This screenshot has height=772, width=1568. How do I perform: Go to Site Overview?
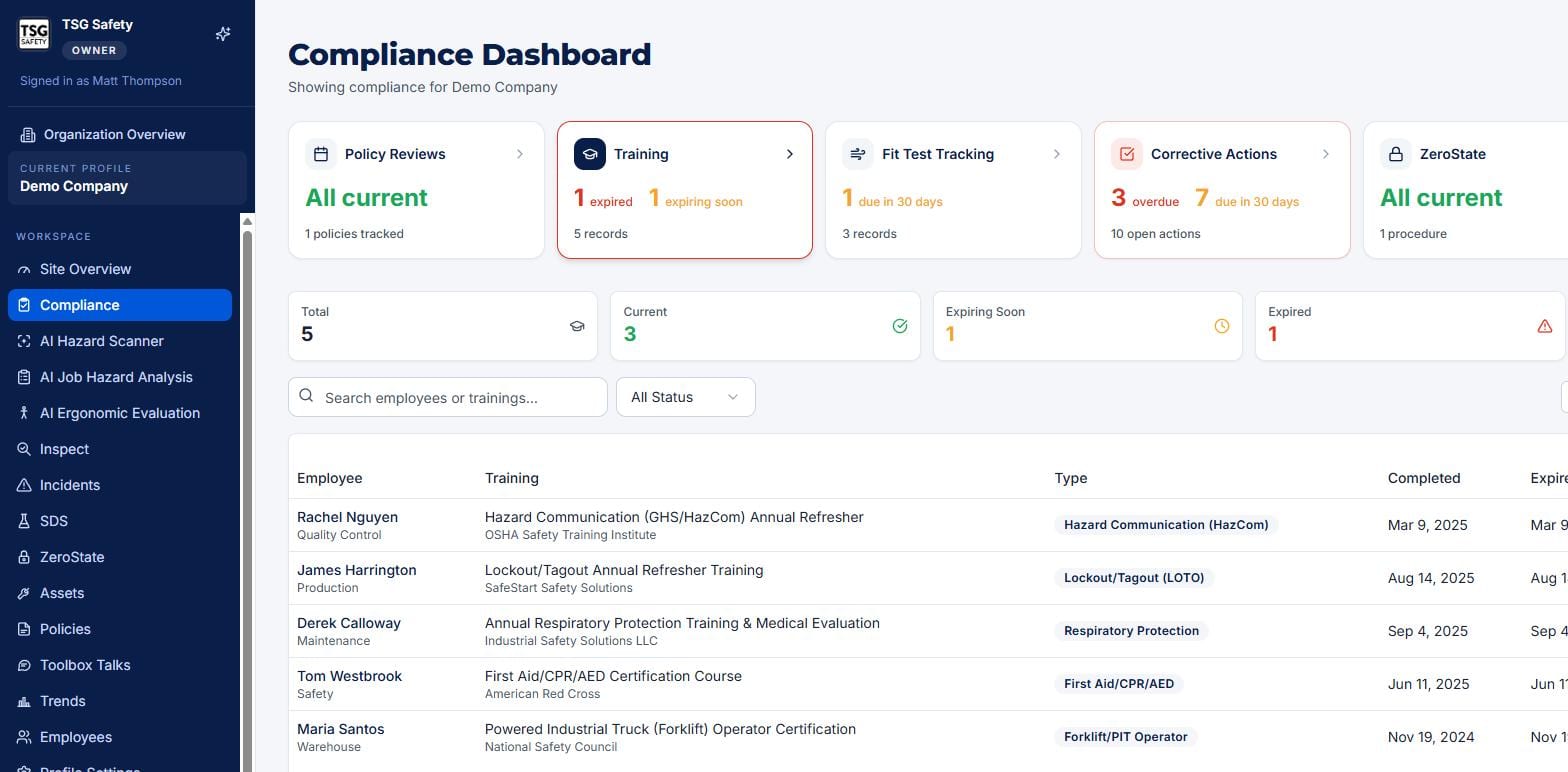tap(120, 269)
